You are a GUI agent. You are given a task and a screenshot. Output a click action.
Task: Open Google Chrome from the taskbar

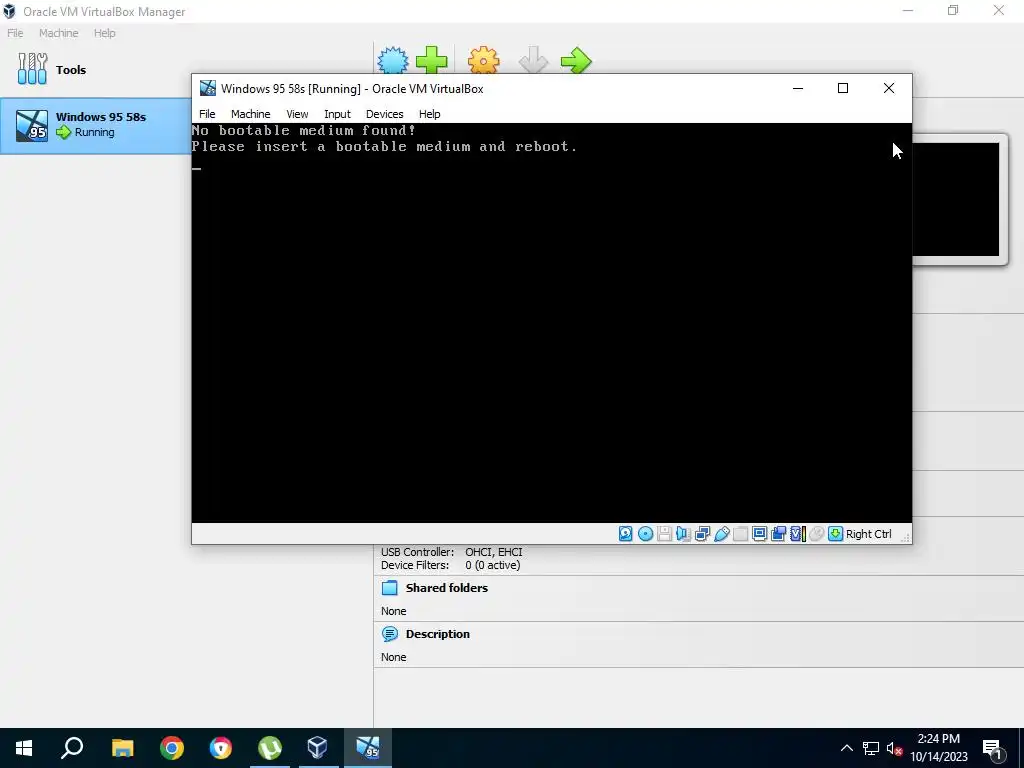[172, 748]
